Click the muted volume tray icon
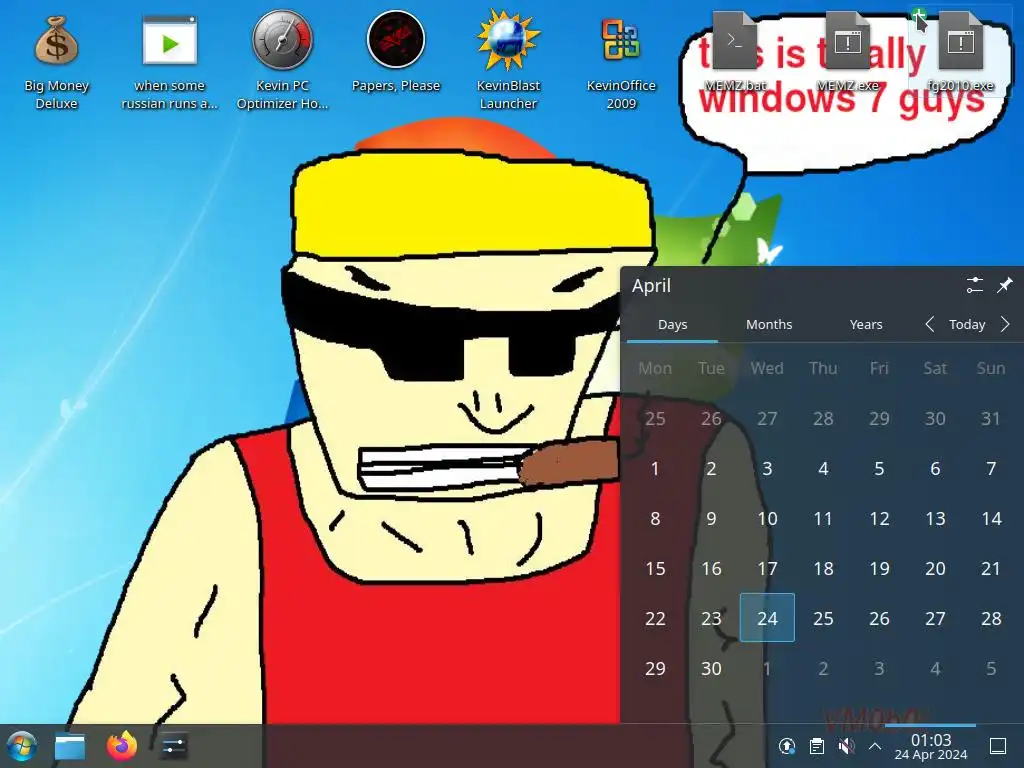 pos(846,746)
